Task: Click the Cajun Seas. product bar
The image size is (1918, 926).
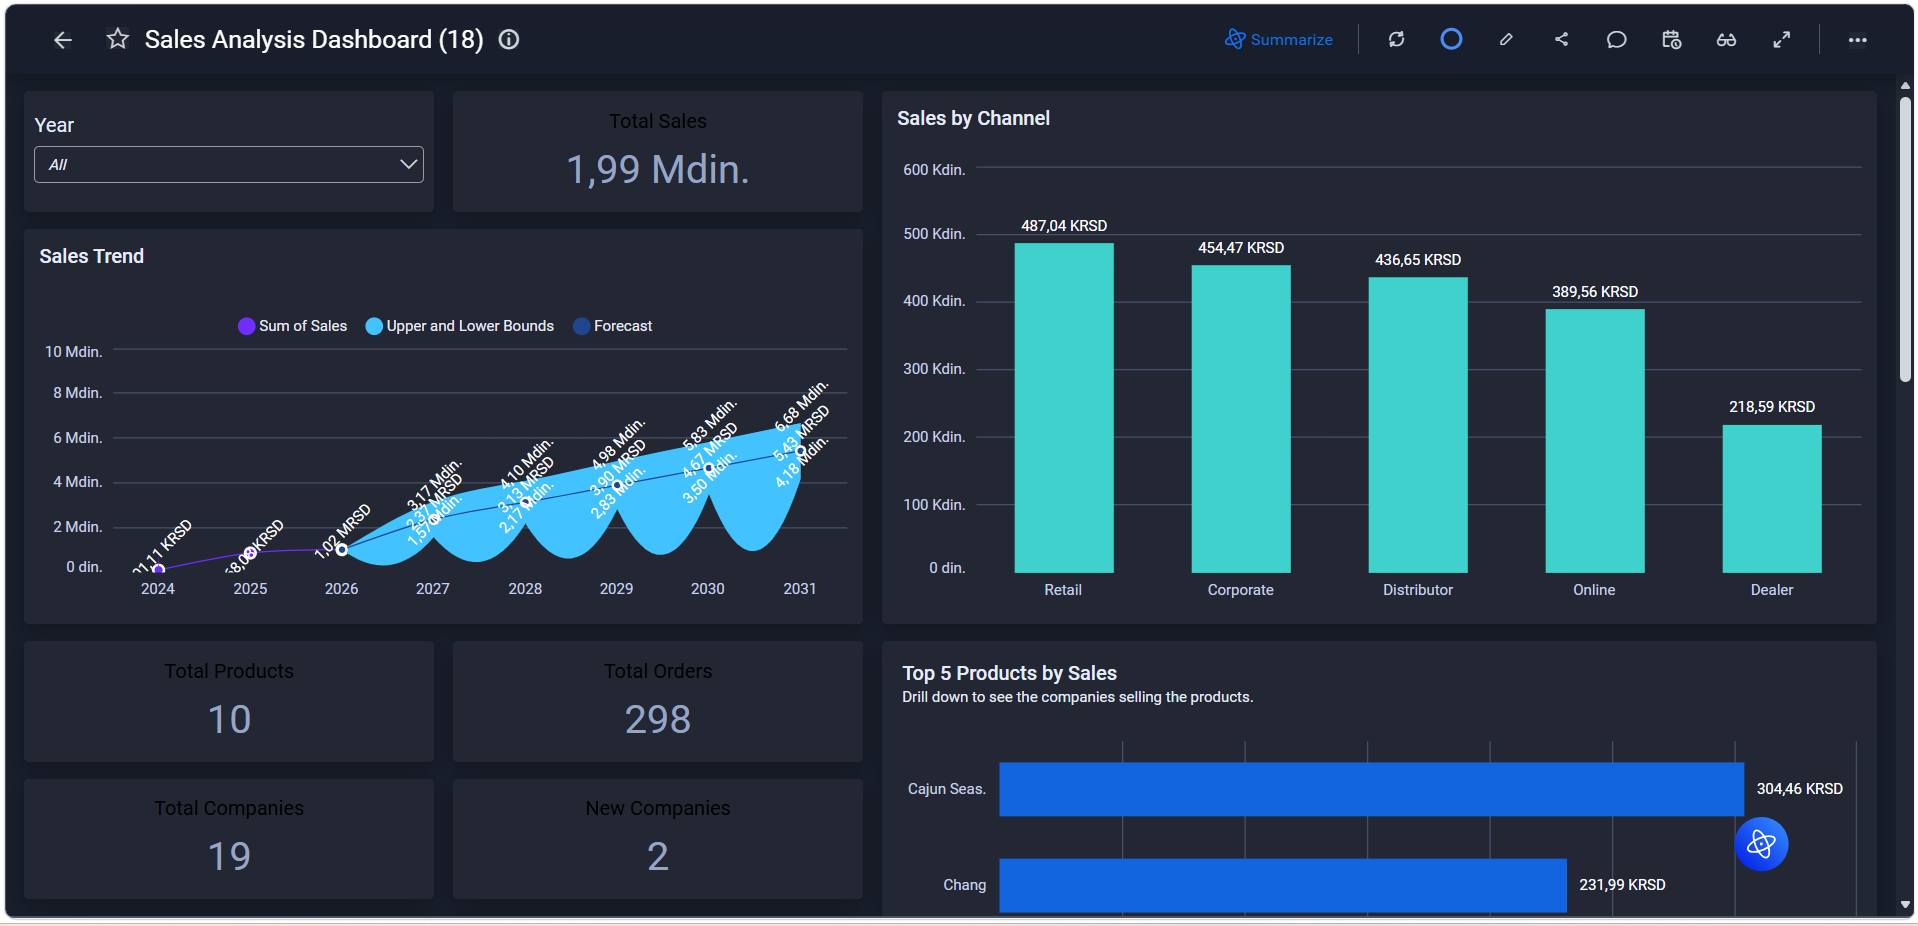Action: click(1371, 789)
